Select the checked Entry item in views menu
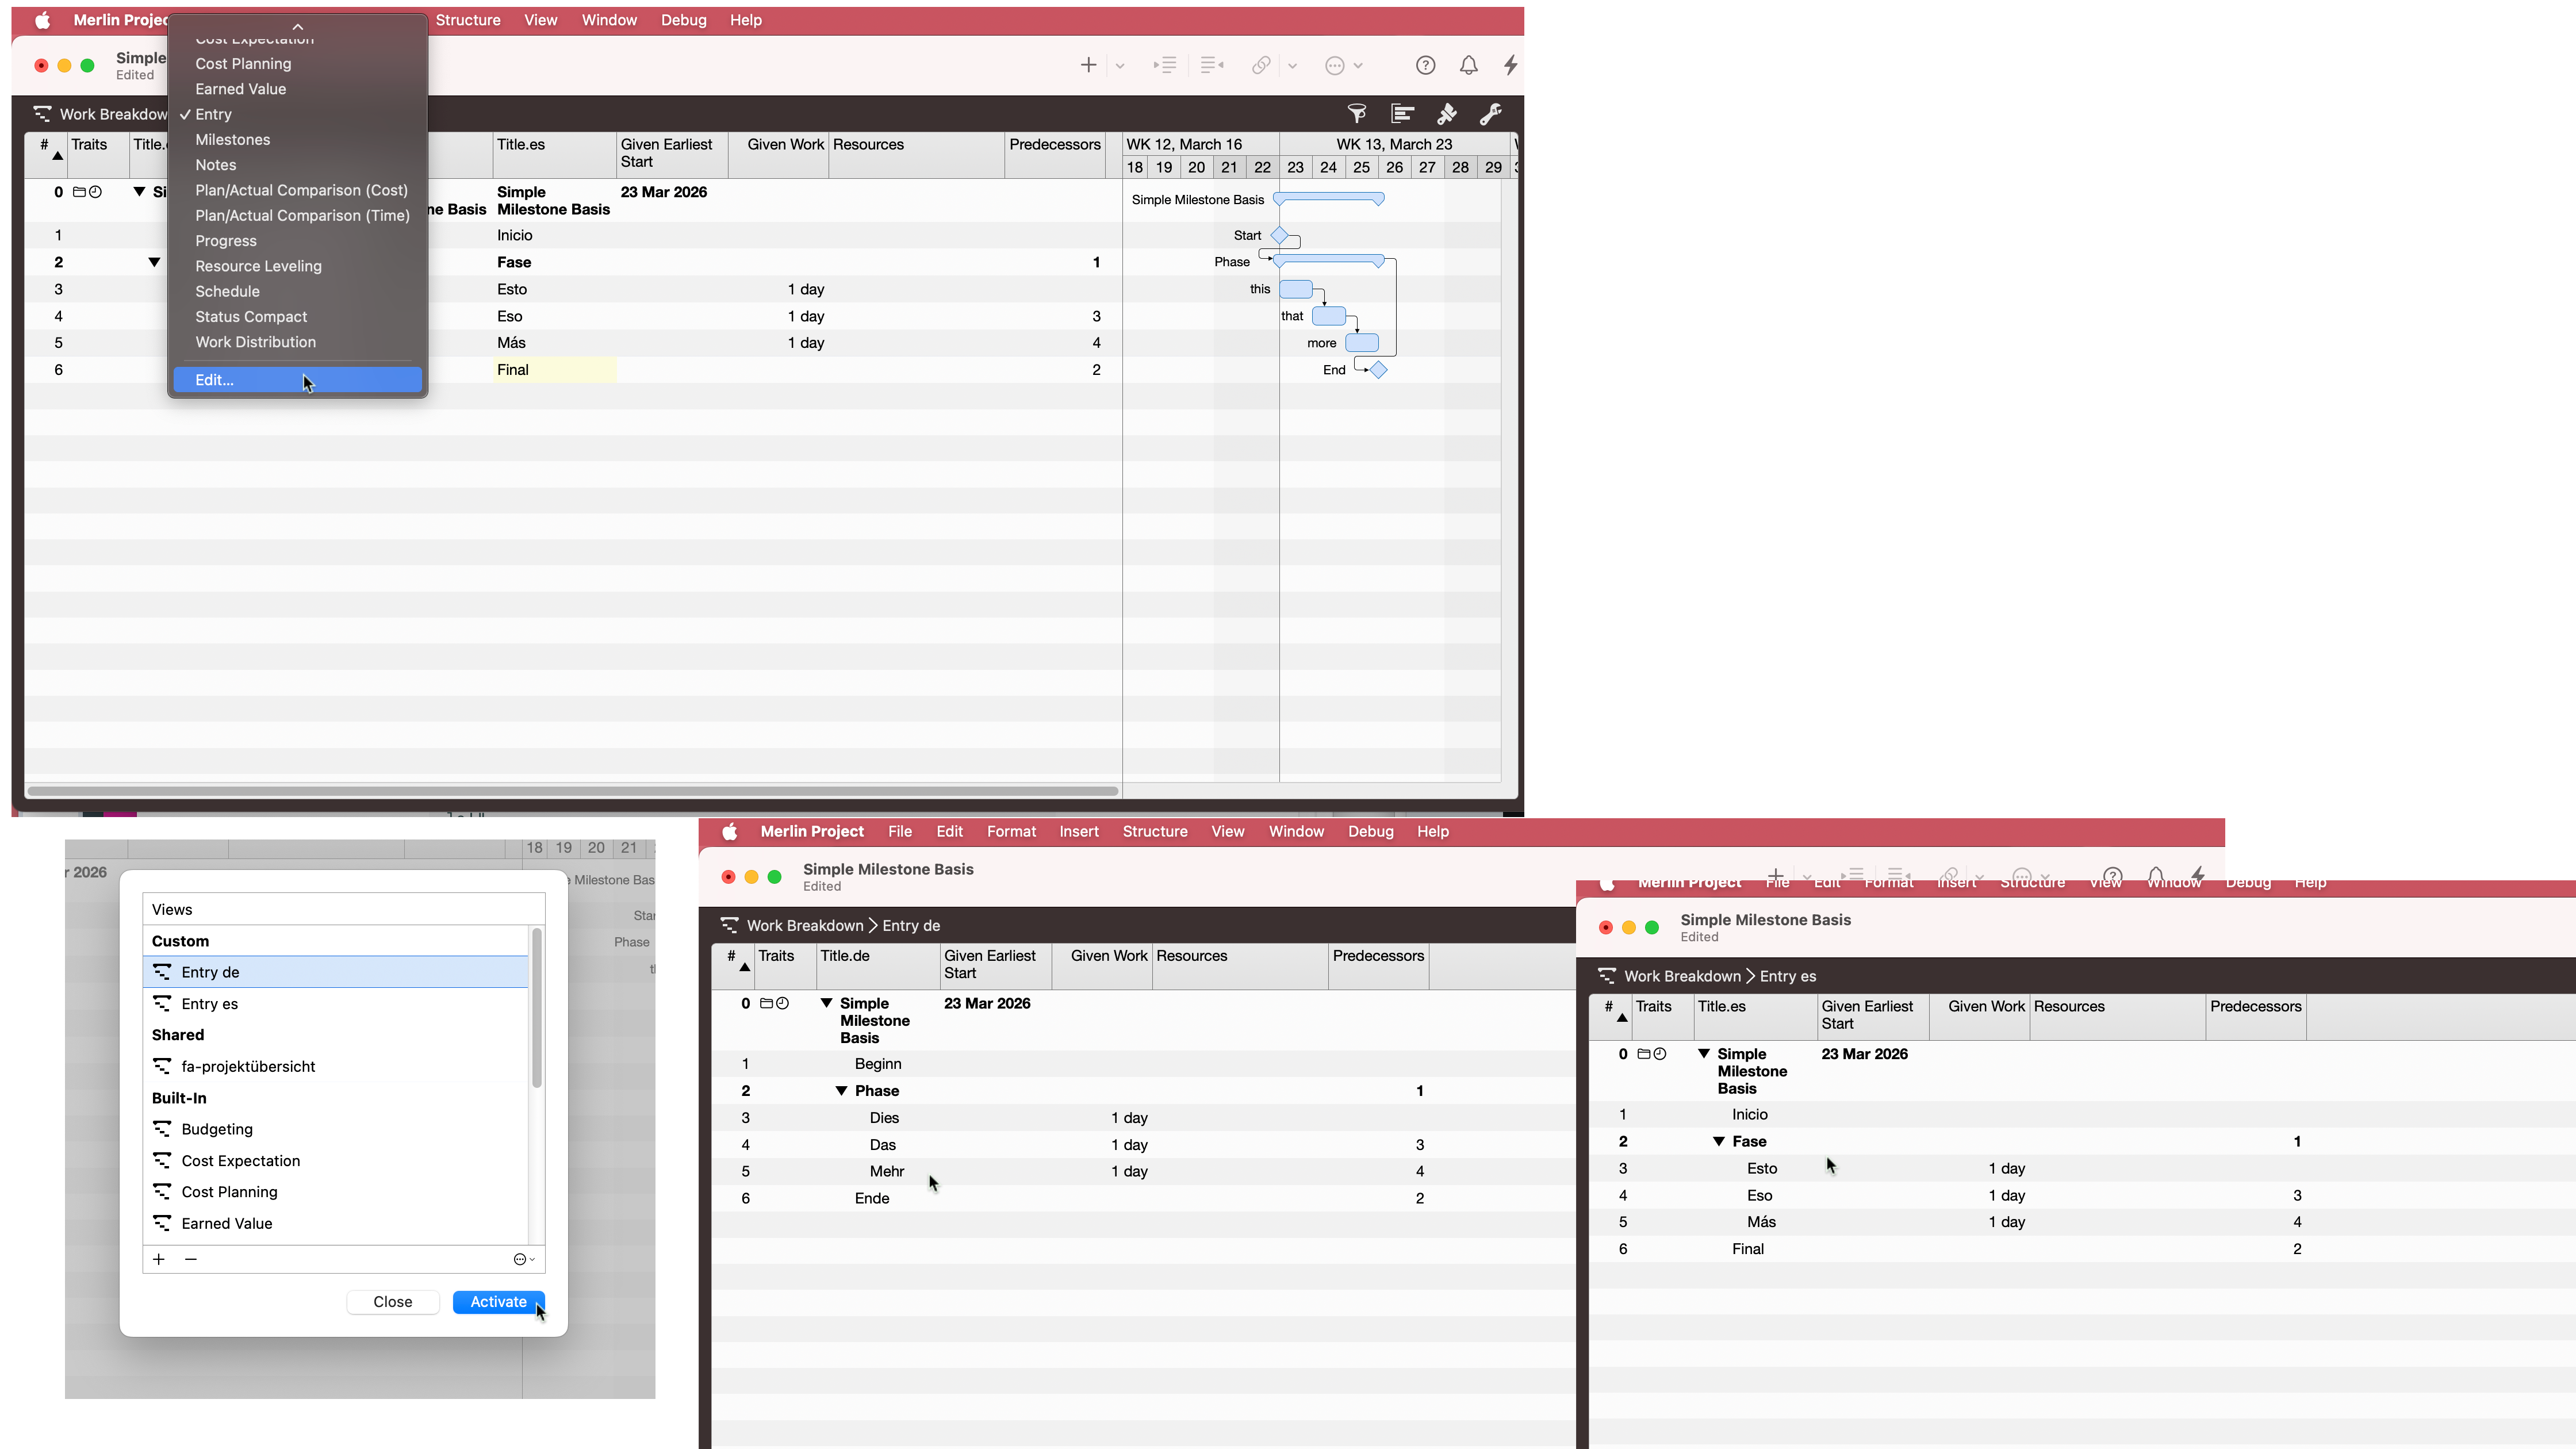The image size is (2576, 1449). pyautogui.click(x=213, y=114)
